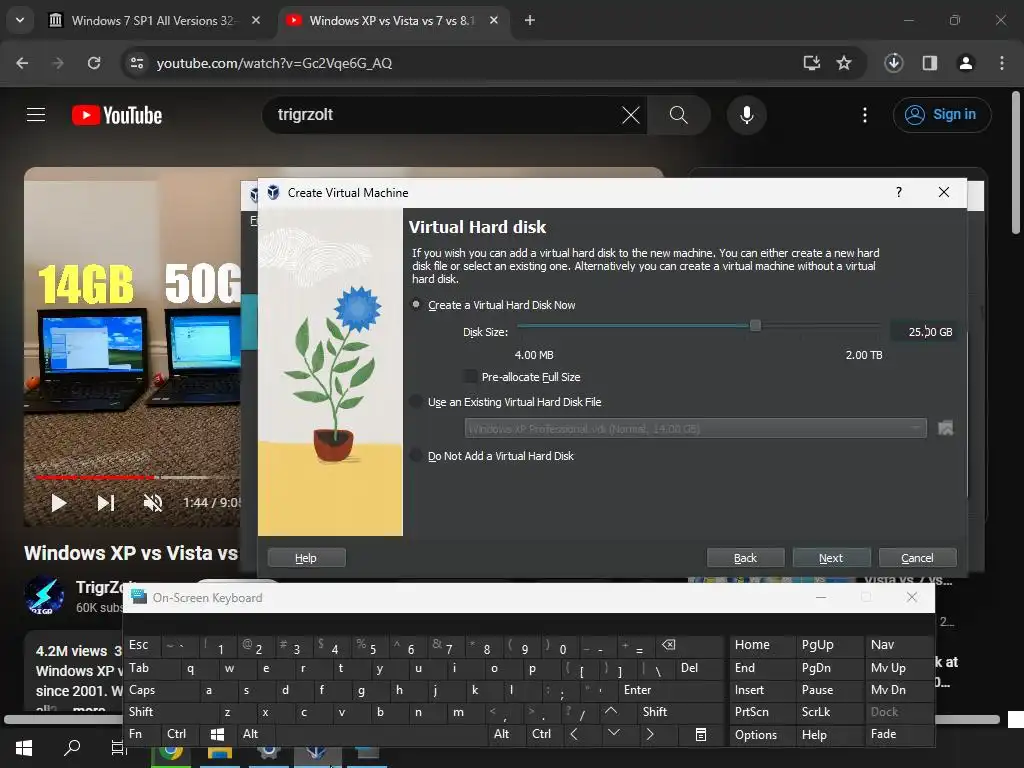Open YouTube settings three-dot menu

pos(865,115)
